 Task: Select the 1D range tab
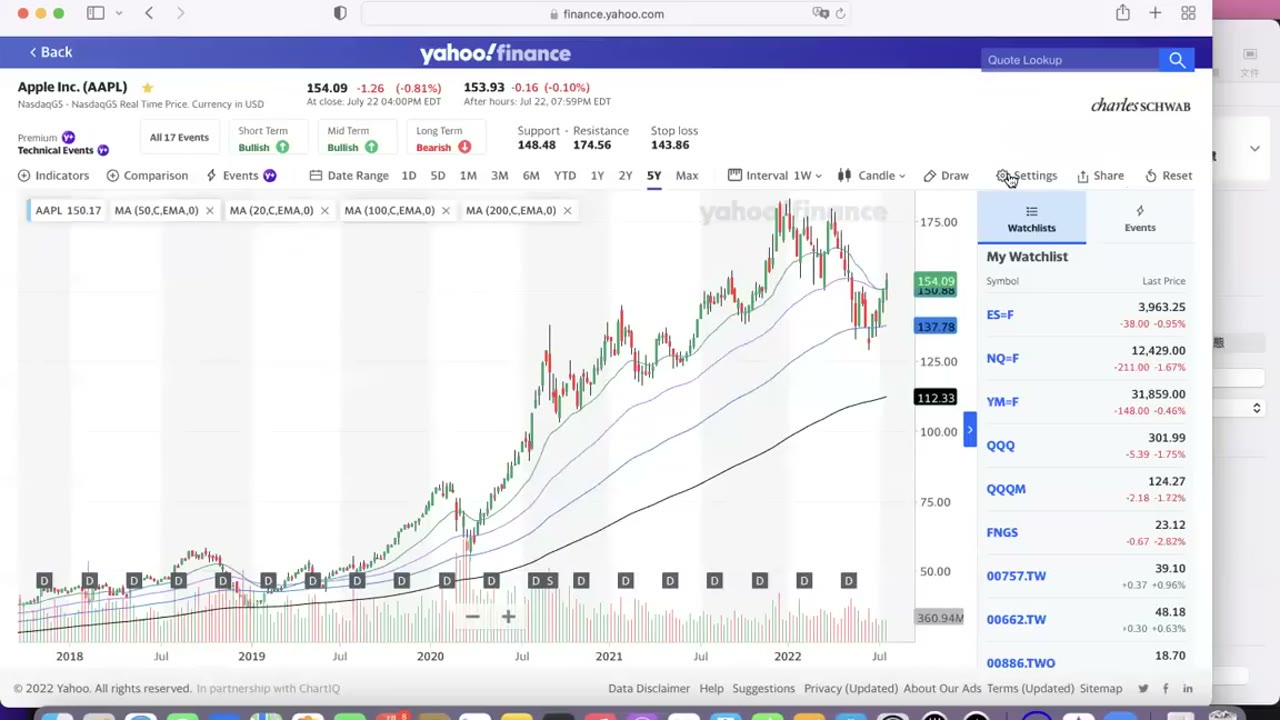tap(409, 175)
